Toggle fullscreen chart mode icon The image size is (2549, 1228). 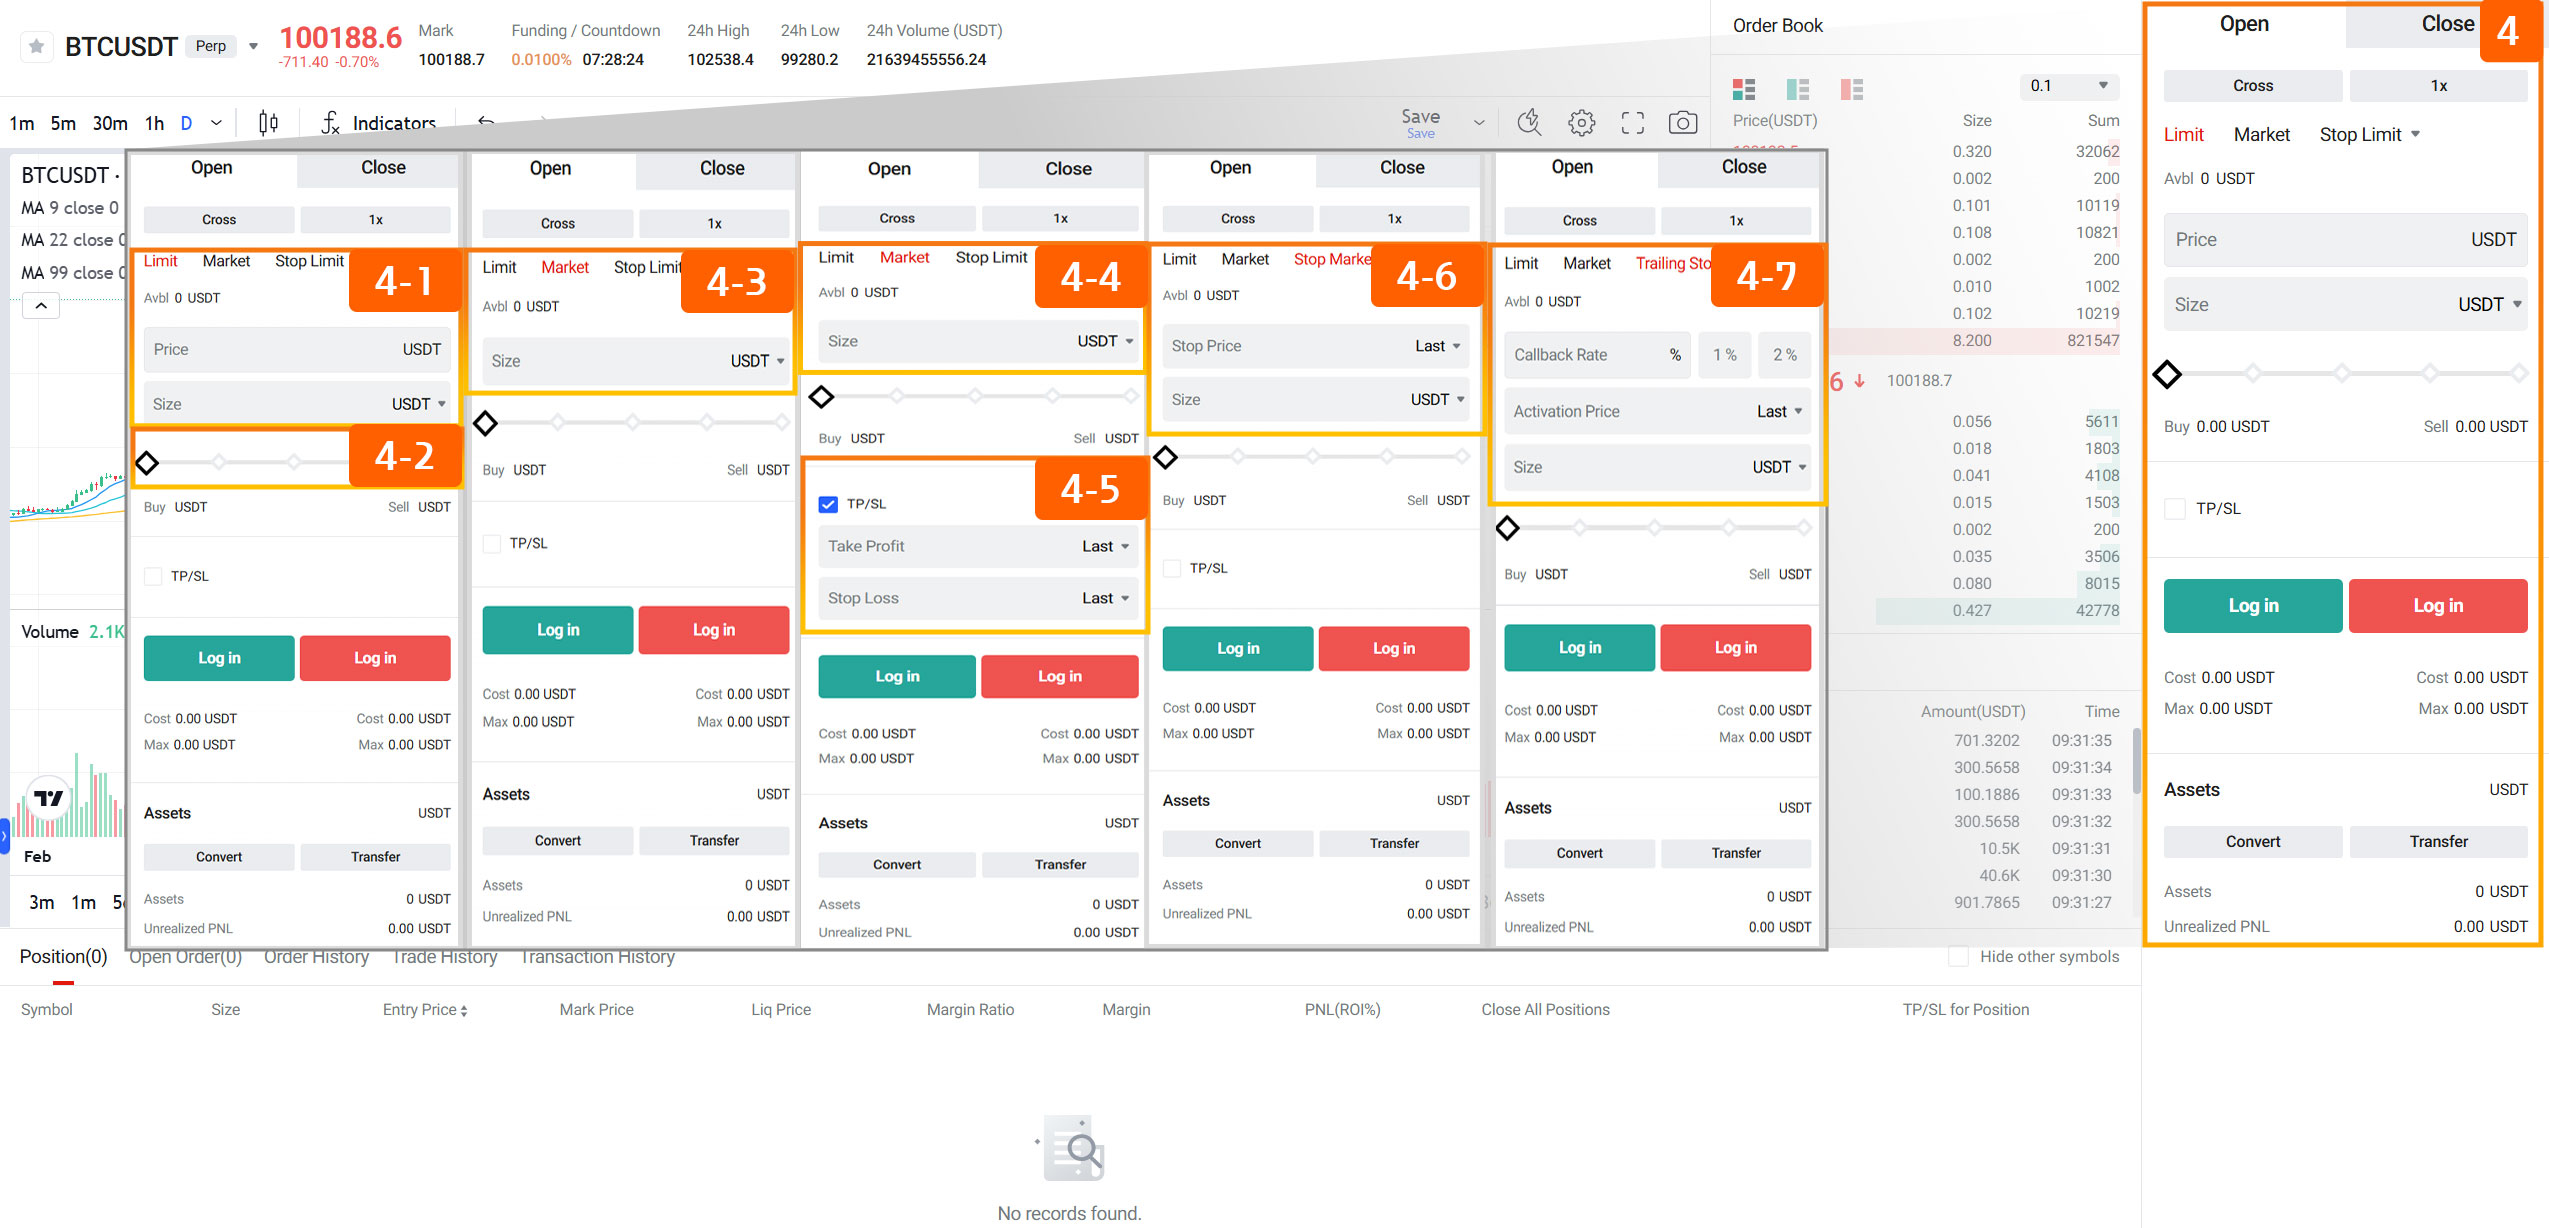click(1632, 123)
